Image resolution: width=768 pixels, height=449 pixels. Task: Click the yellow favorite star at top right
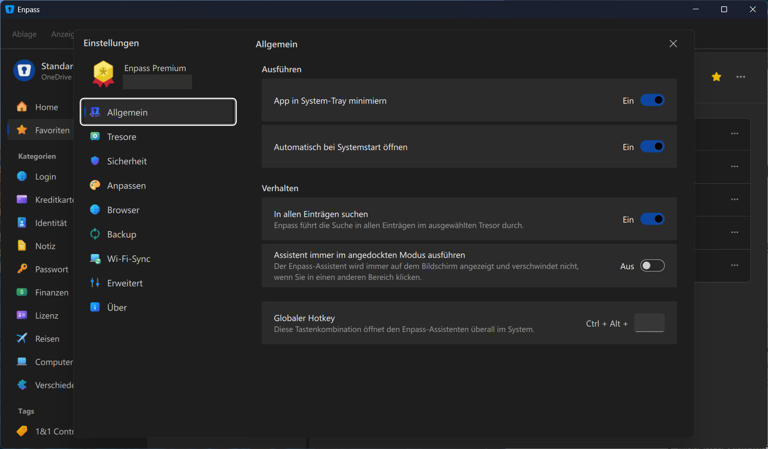click(x=717, y=77)
